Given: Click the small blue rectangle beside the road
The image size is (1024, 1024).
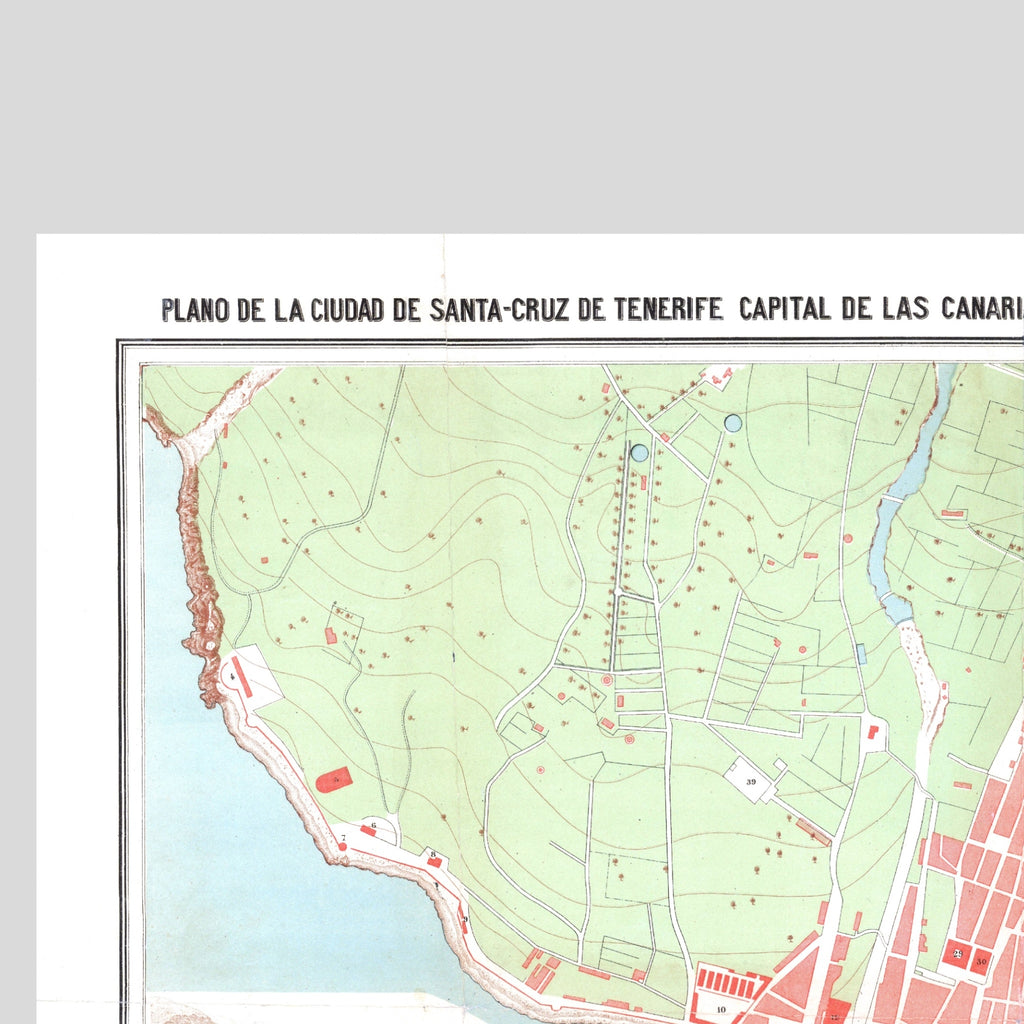Looking at the screenshot, I should (861, 654).
